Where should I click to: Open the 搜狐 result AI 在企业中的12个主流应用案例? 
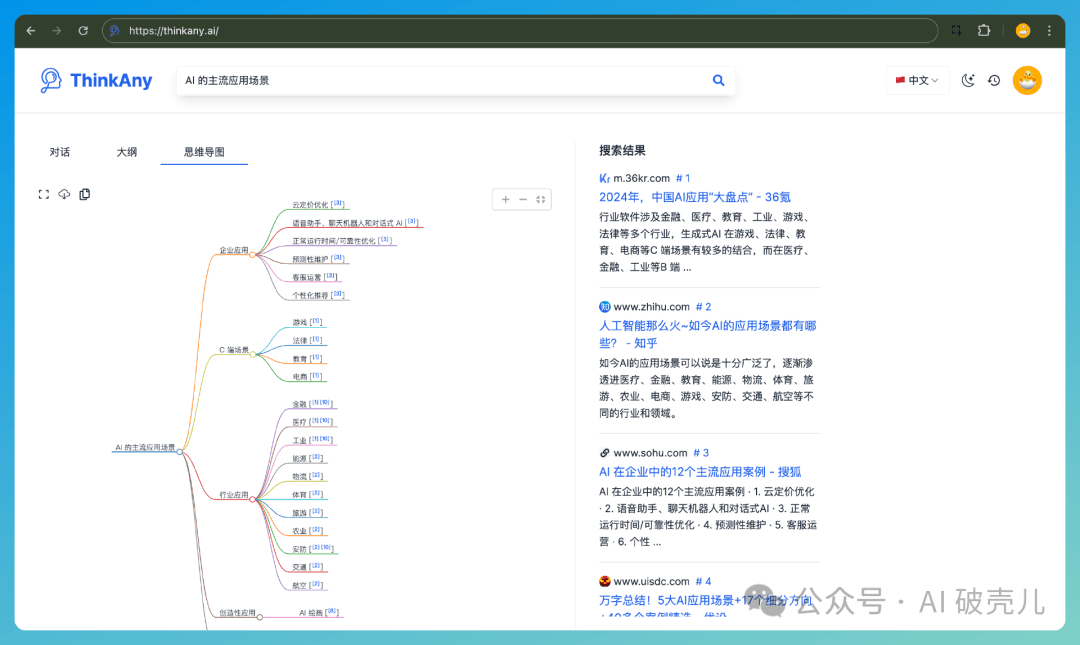[700, 472]
